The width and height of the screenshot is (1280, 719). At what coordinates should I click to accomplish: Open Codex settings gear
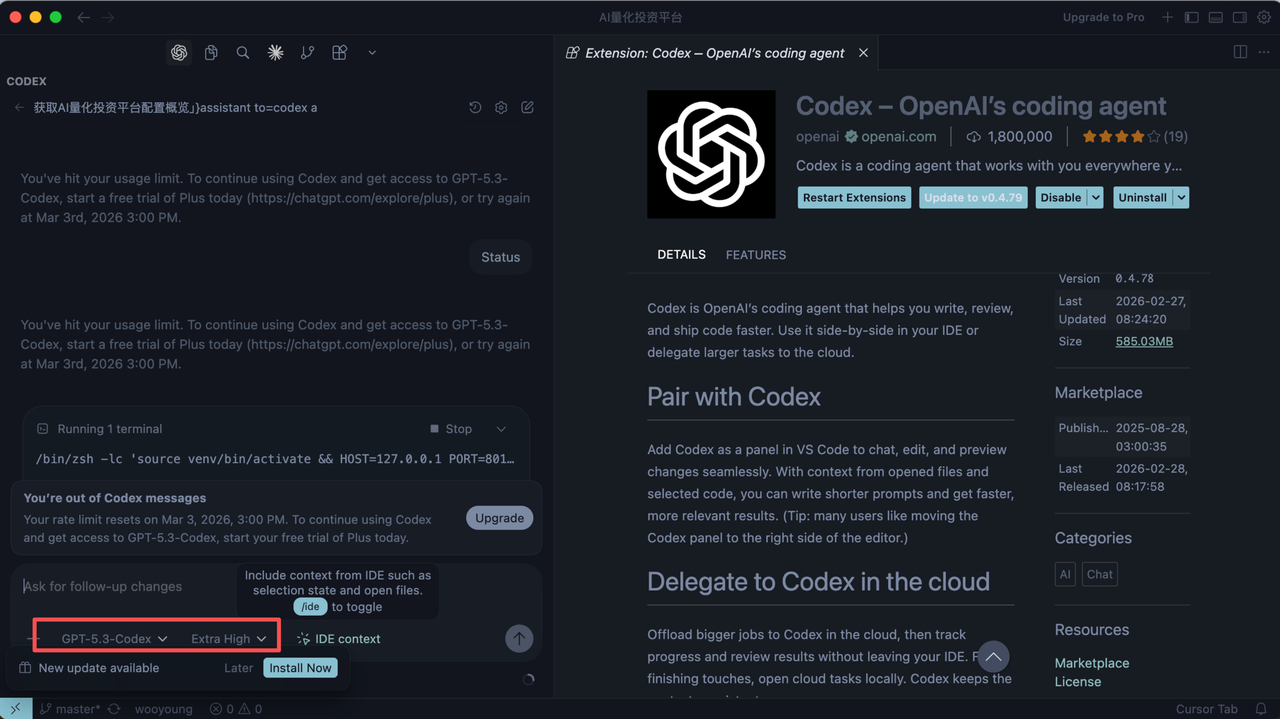(x=501, y=108)
